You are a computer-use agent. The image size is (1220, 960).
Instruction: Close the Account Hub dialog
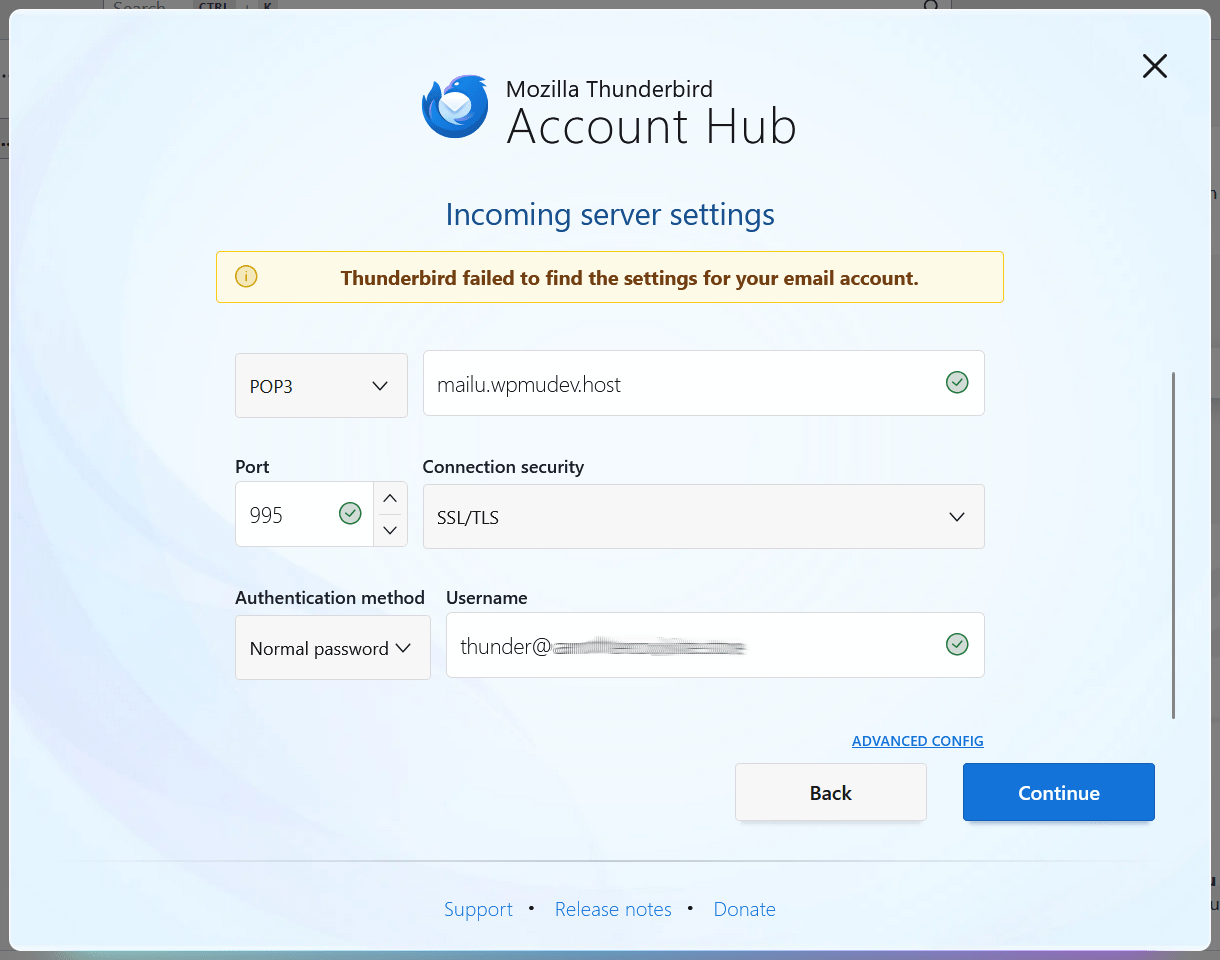pos(1154,66)
